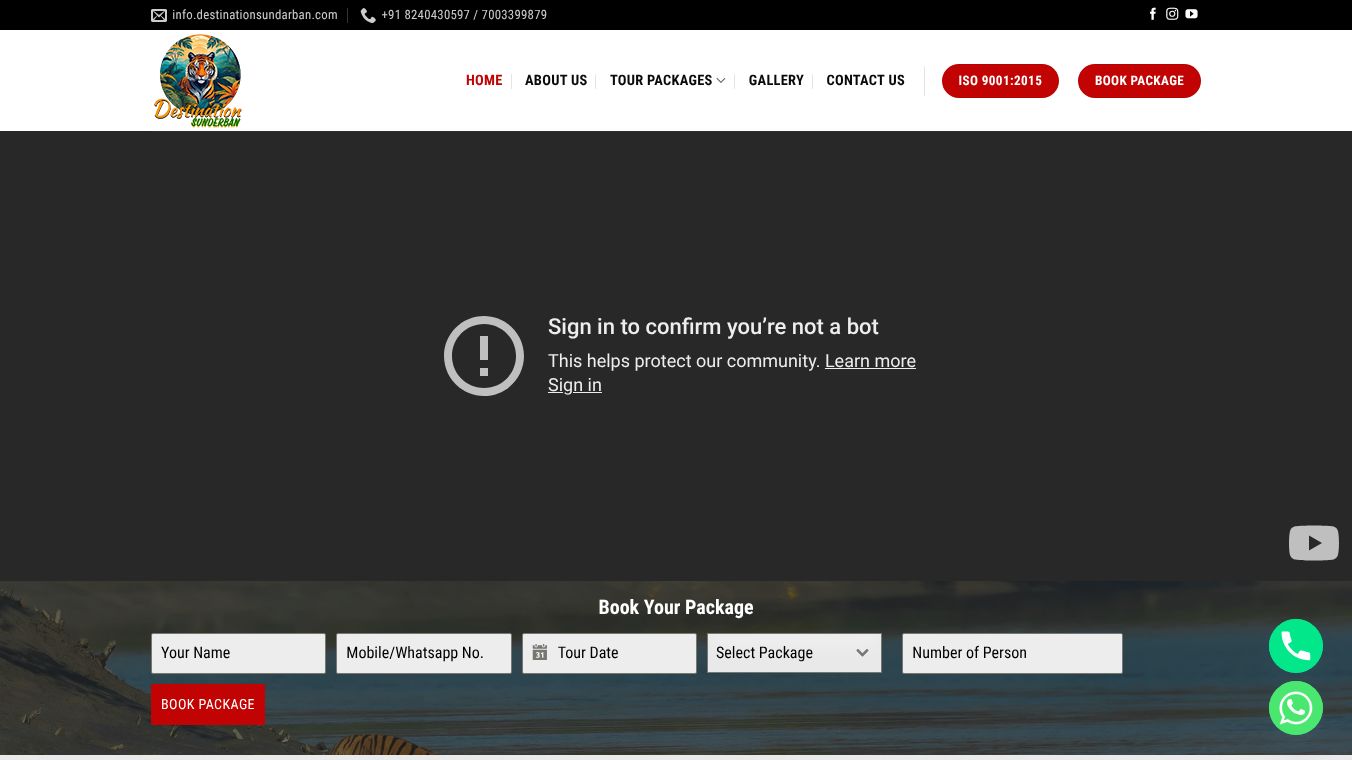Screen dimensions: 1352x760
Task: Click the Sign in link in video
Action: click(x=575, y=385)
